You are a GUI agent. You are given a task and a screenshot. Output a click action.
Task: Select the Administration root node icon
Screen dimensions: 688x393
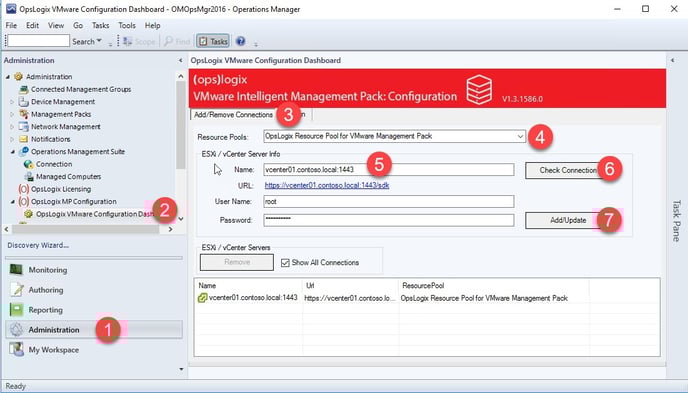(x=18, y=76)
